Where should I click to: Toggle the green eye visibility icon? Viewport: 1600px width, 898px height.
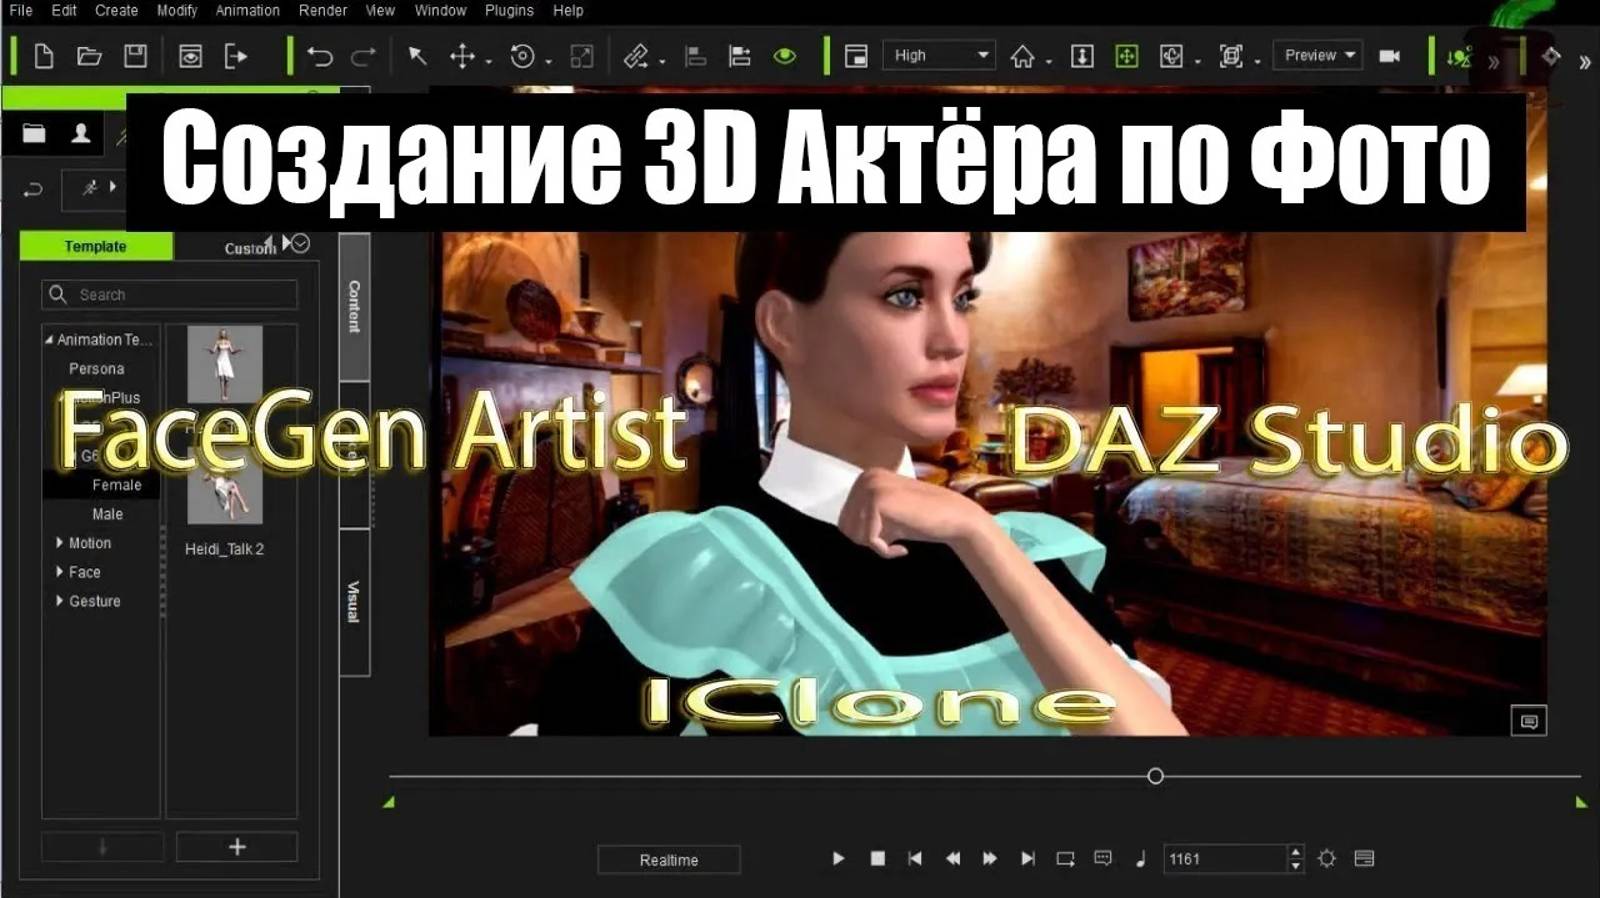785,56
